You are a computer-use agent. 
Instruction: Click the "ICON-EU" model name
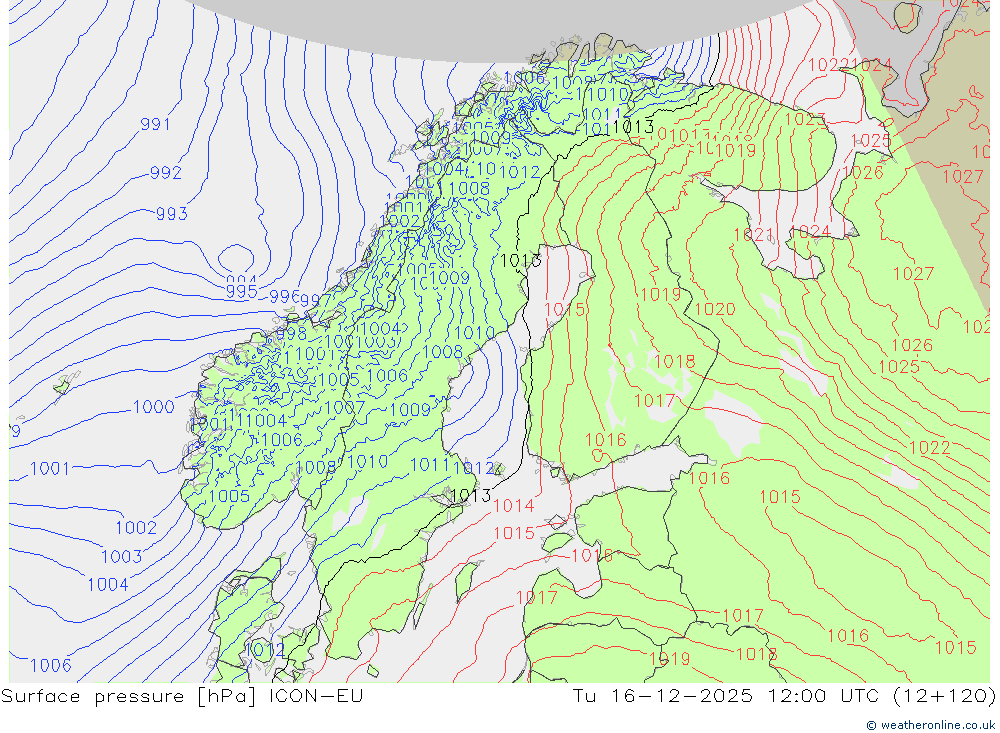pyautogui.click(x=316, y=695)
